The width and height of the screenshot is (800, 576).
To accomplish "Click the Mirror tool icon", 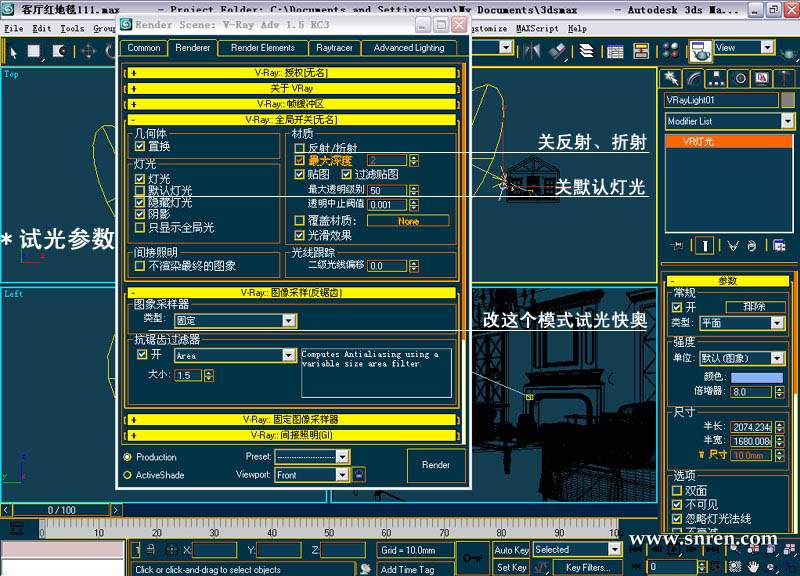I will click(x=532, y=51).
